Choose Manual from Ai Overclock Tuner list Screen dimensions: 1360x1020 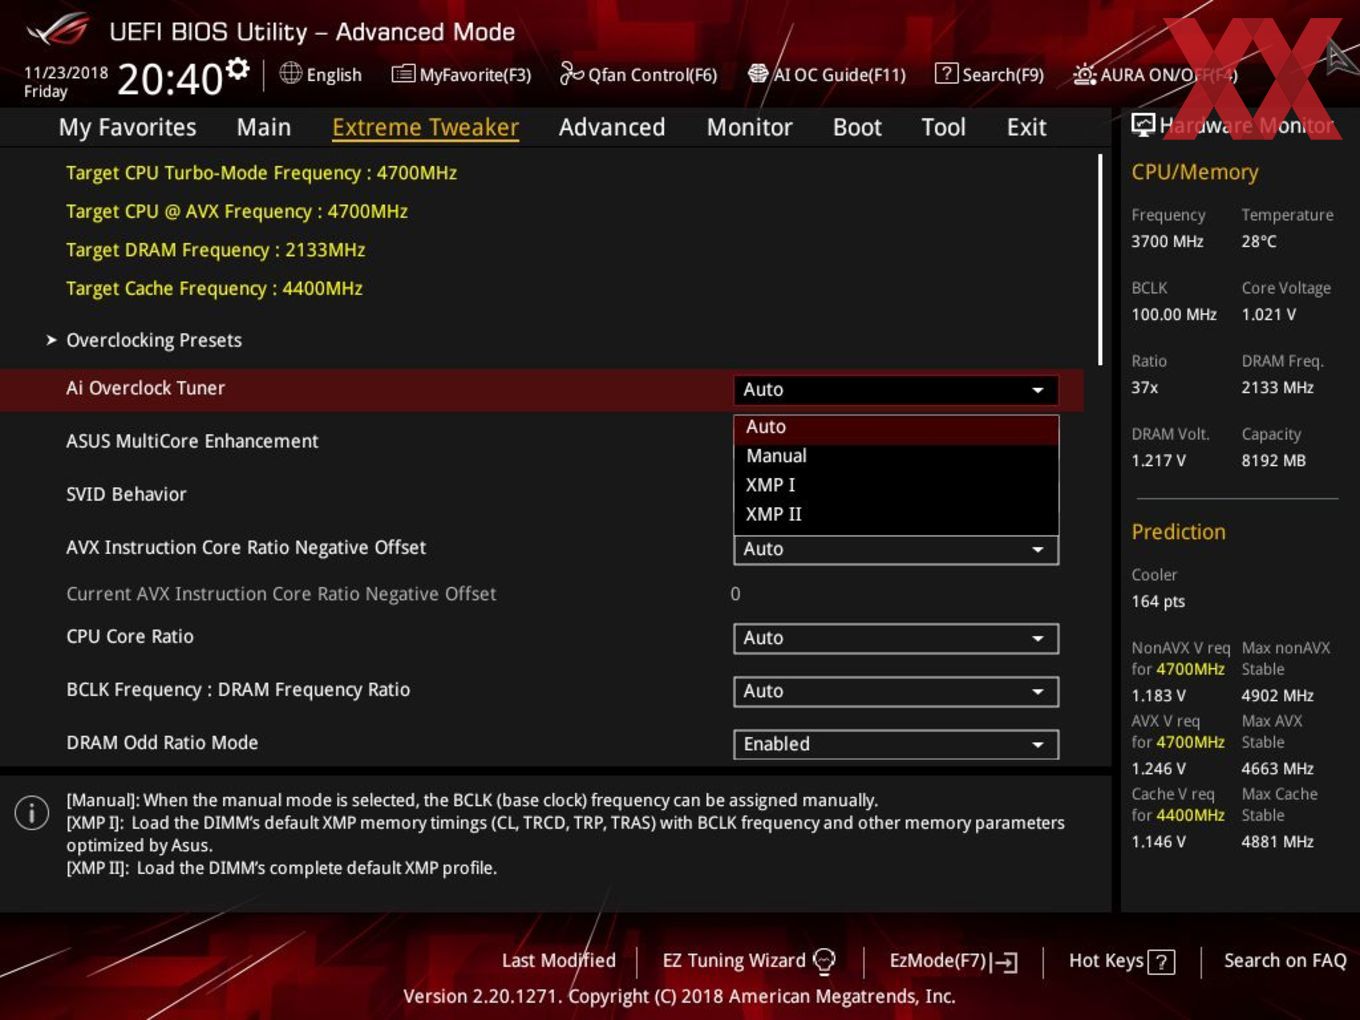(x=896, y=456)
